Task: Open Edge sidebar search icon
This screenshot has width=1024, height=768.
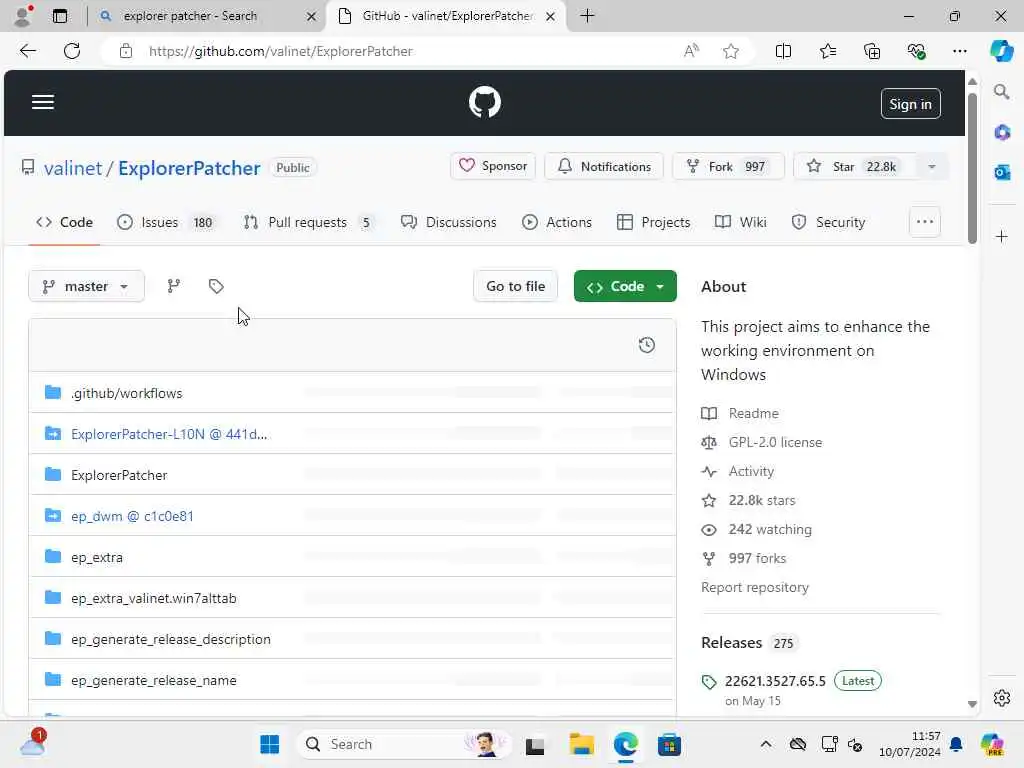Action: point(1002,92)
